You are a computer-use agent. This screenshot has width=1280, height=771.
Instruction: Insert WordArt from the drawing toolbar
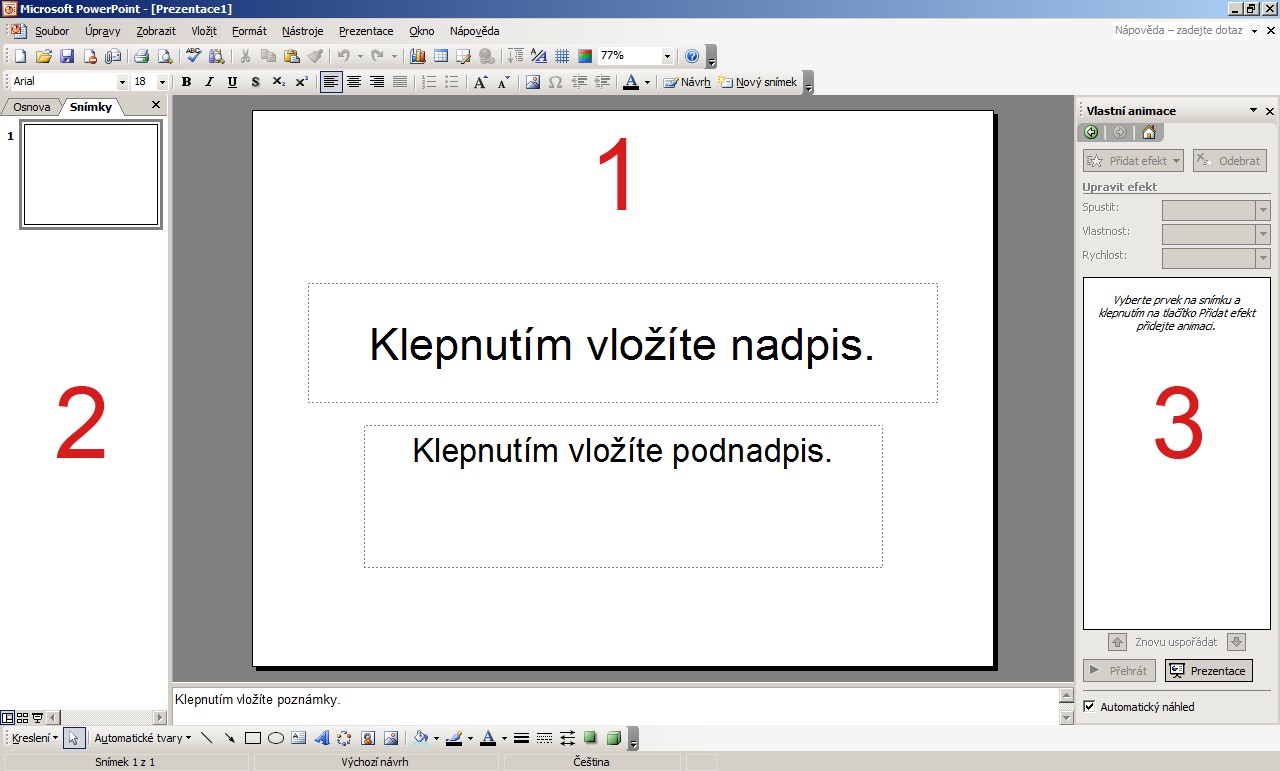pyautogui.click(x=322, y=738)
